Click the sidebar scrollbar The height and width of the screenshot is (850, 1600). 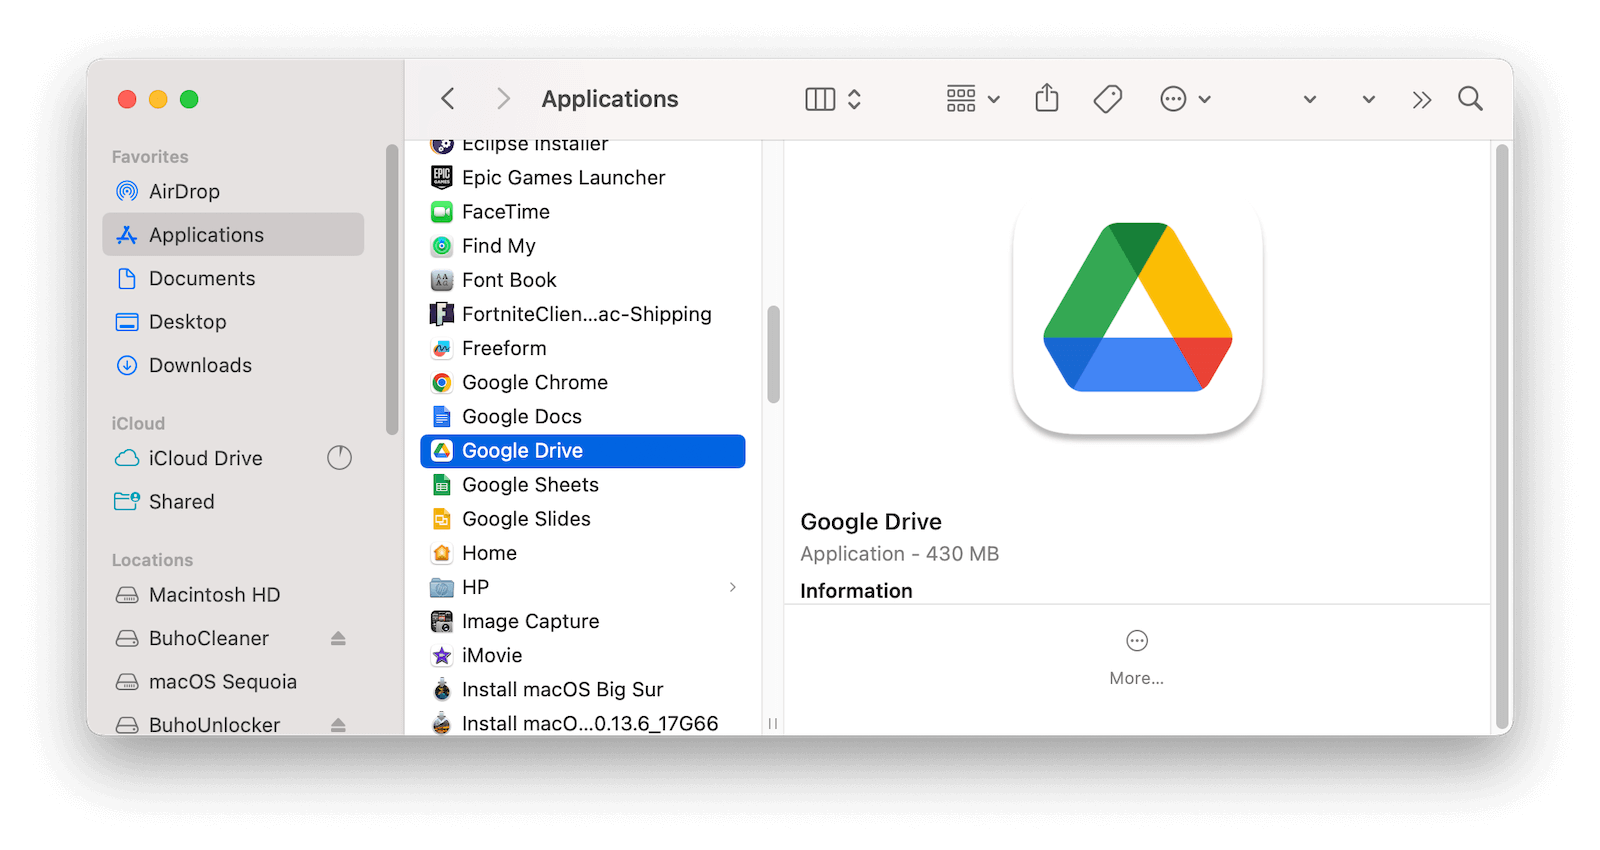click(x=392, y=289)
